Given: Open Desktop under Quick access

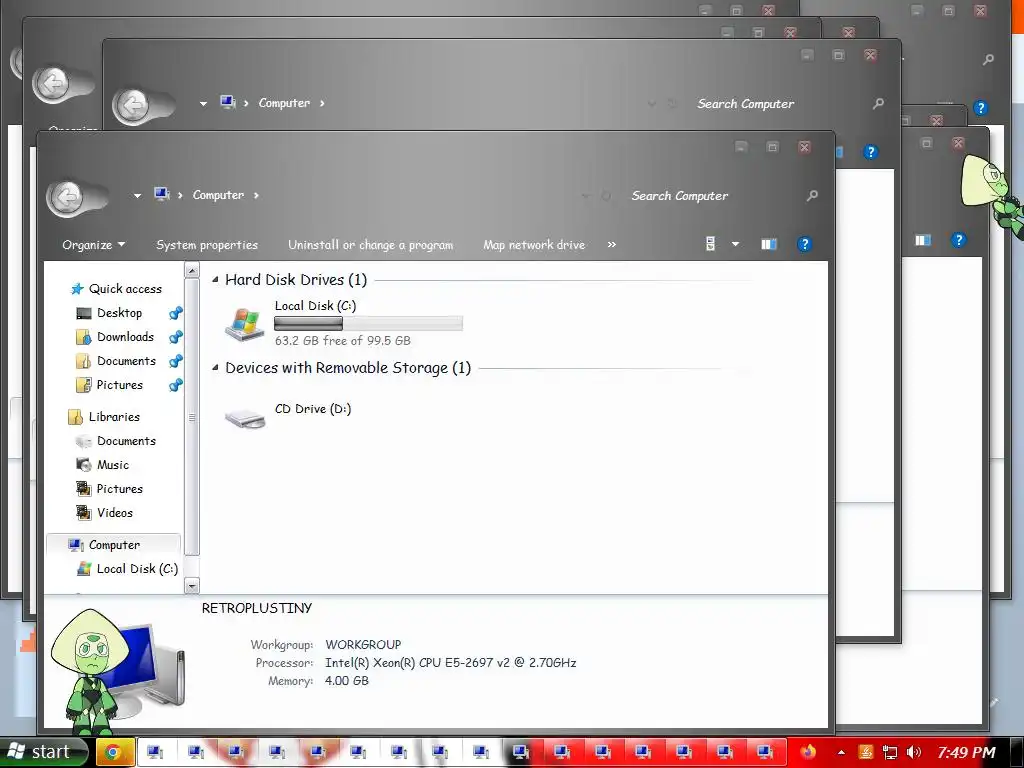Looking at the screenshot, I should pos(120,313).
